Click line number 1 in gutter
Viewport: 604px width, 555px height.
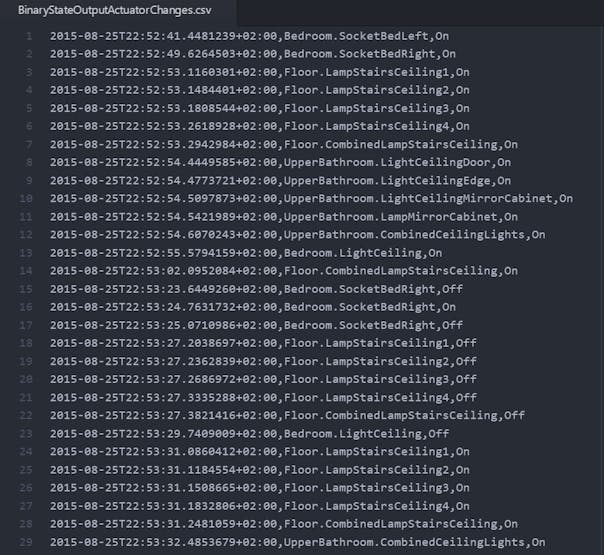pos(29,37)
